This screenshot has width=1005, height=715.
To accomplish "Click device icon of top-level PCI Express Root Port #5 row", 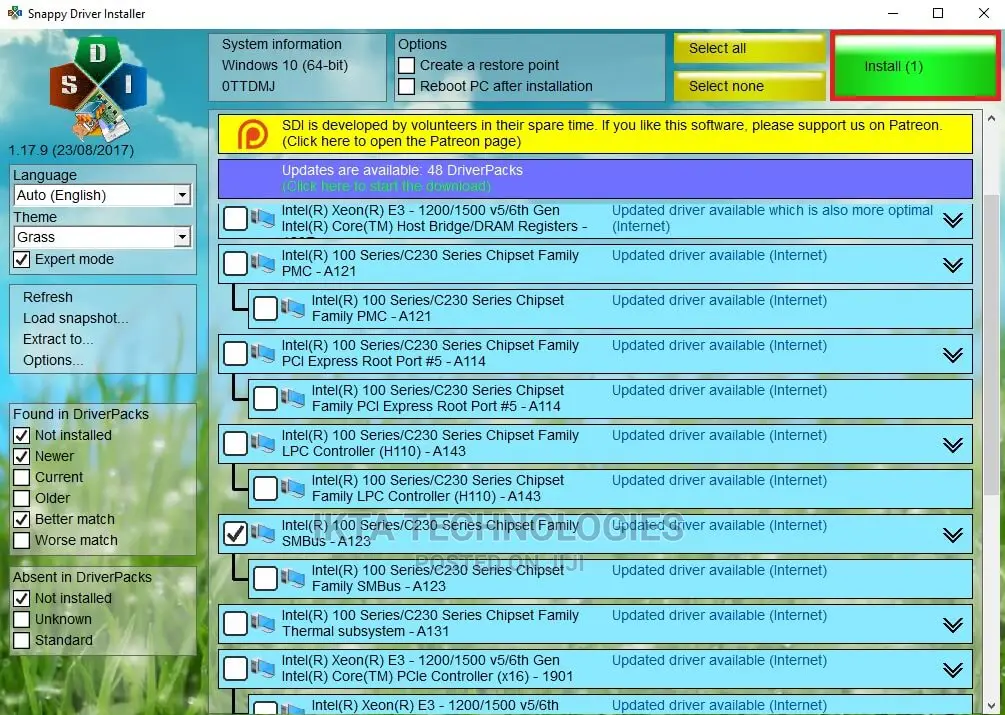I will click(x=263, y=353).
